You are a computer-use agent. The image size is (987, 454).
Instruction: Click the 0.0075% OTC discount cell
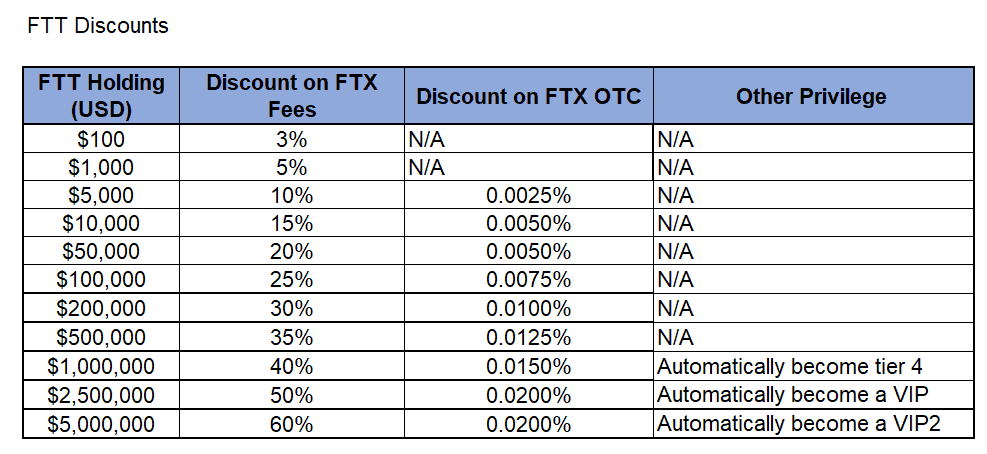click(528, 281)
